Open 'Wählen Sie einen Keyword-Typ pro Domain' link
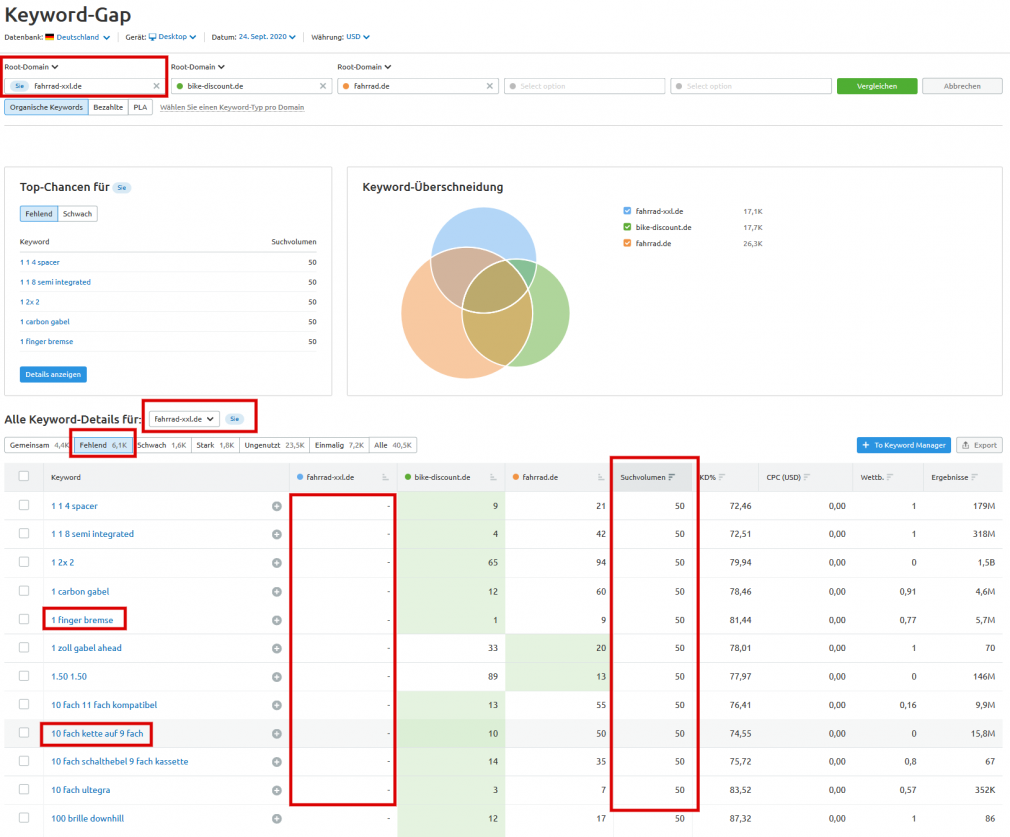Image resolution: width=1010 pixels, height=837 pixels. pyautogui.click(x=232, y=108)
